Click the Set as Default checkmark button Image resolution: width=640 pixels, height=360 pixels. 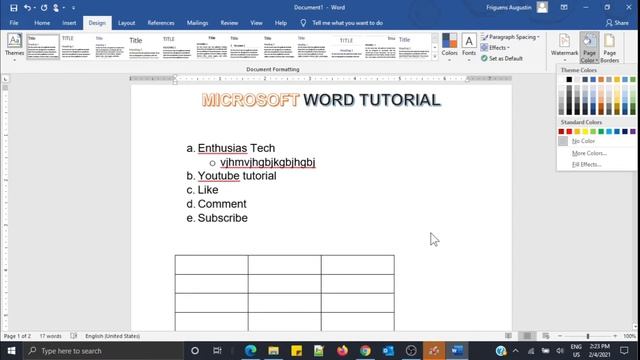coord(502,58)
